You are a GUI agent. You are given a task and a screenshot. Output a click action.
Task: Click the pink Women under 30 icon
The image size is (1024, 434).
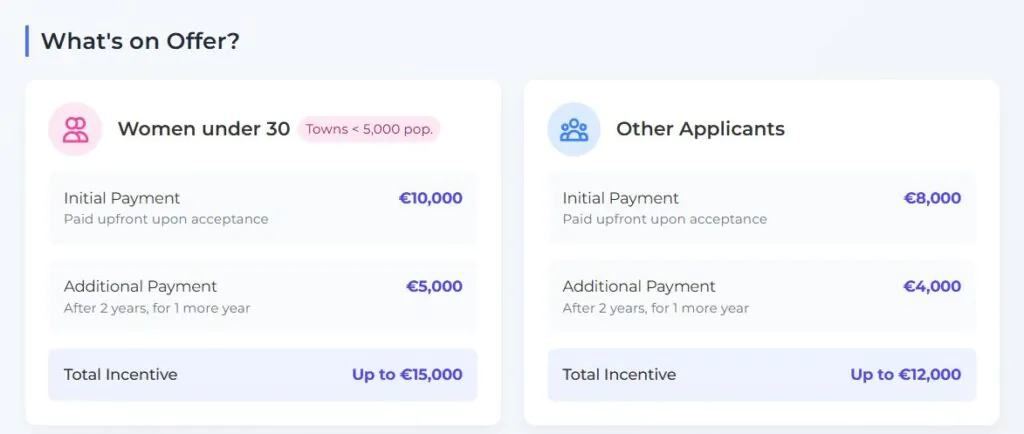coord(75,129)
